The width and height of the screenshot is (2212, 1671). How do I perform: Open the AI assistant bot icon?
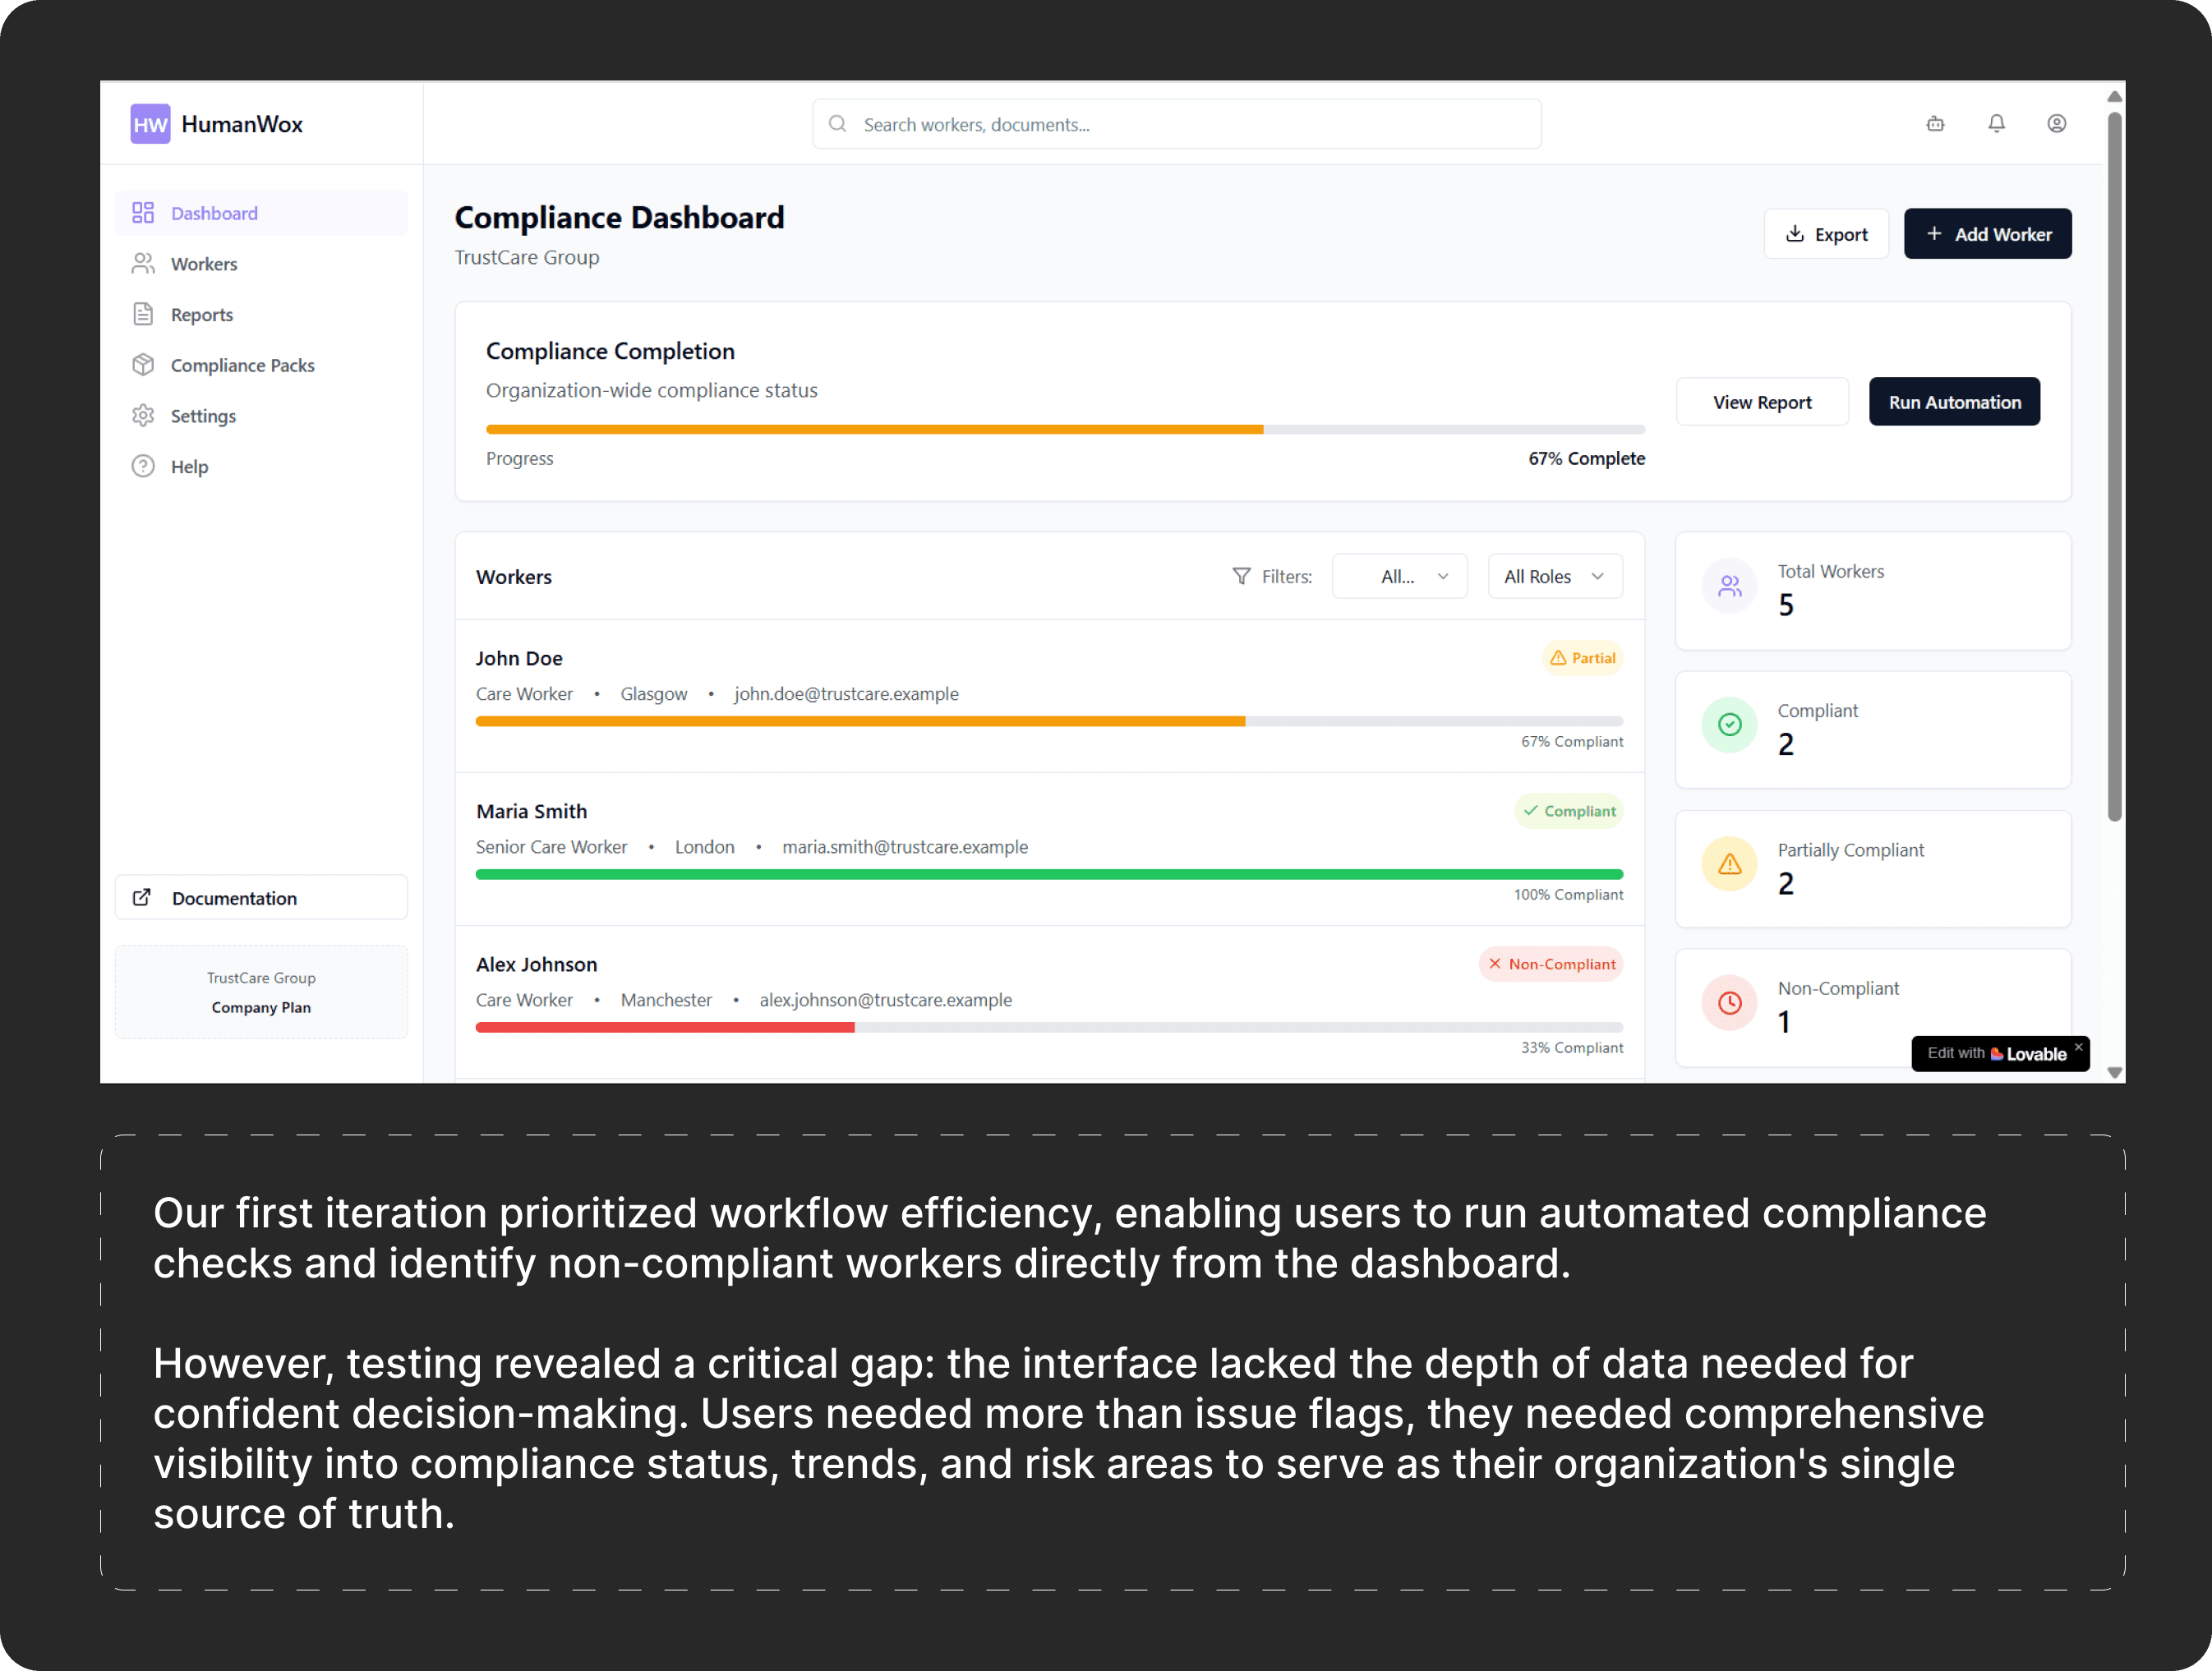click(1935, 124)
